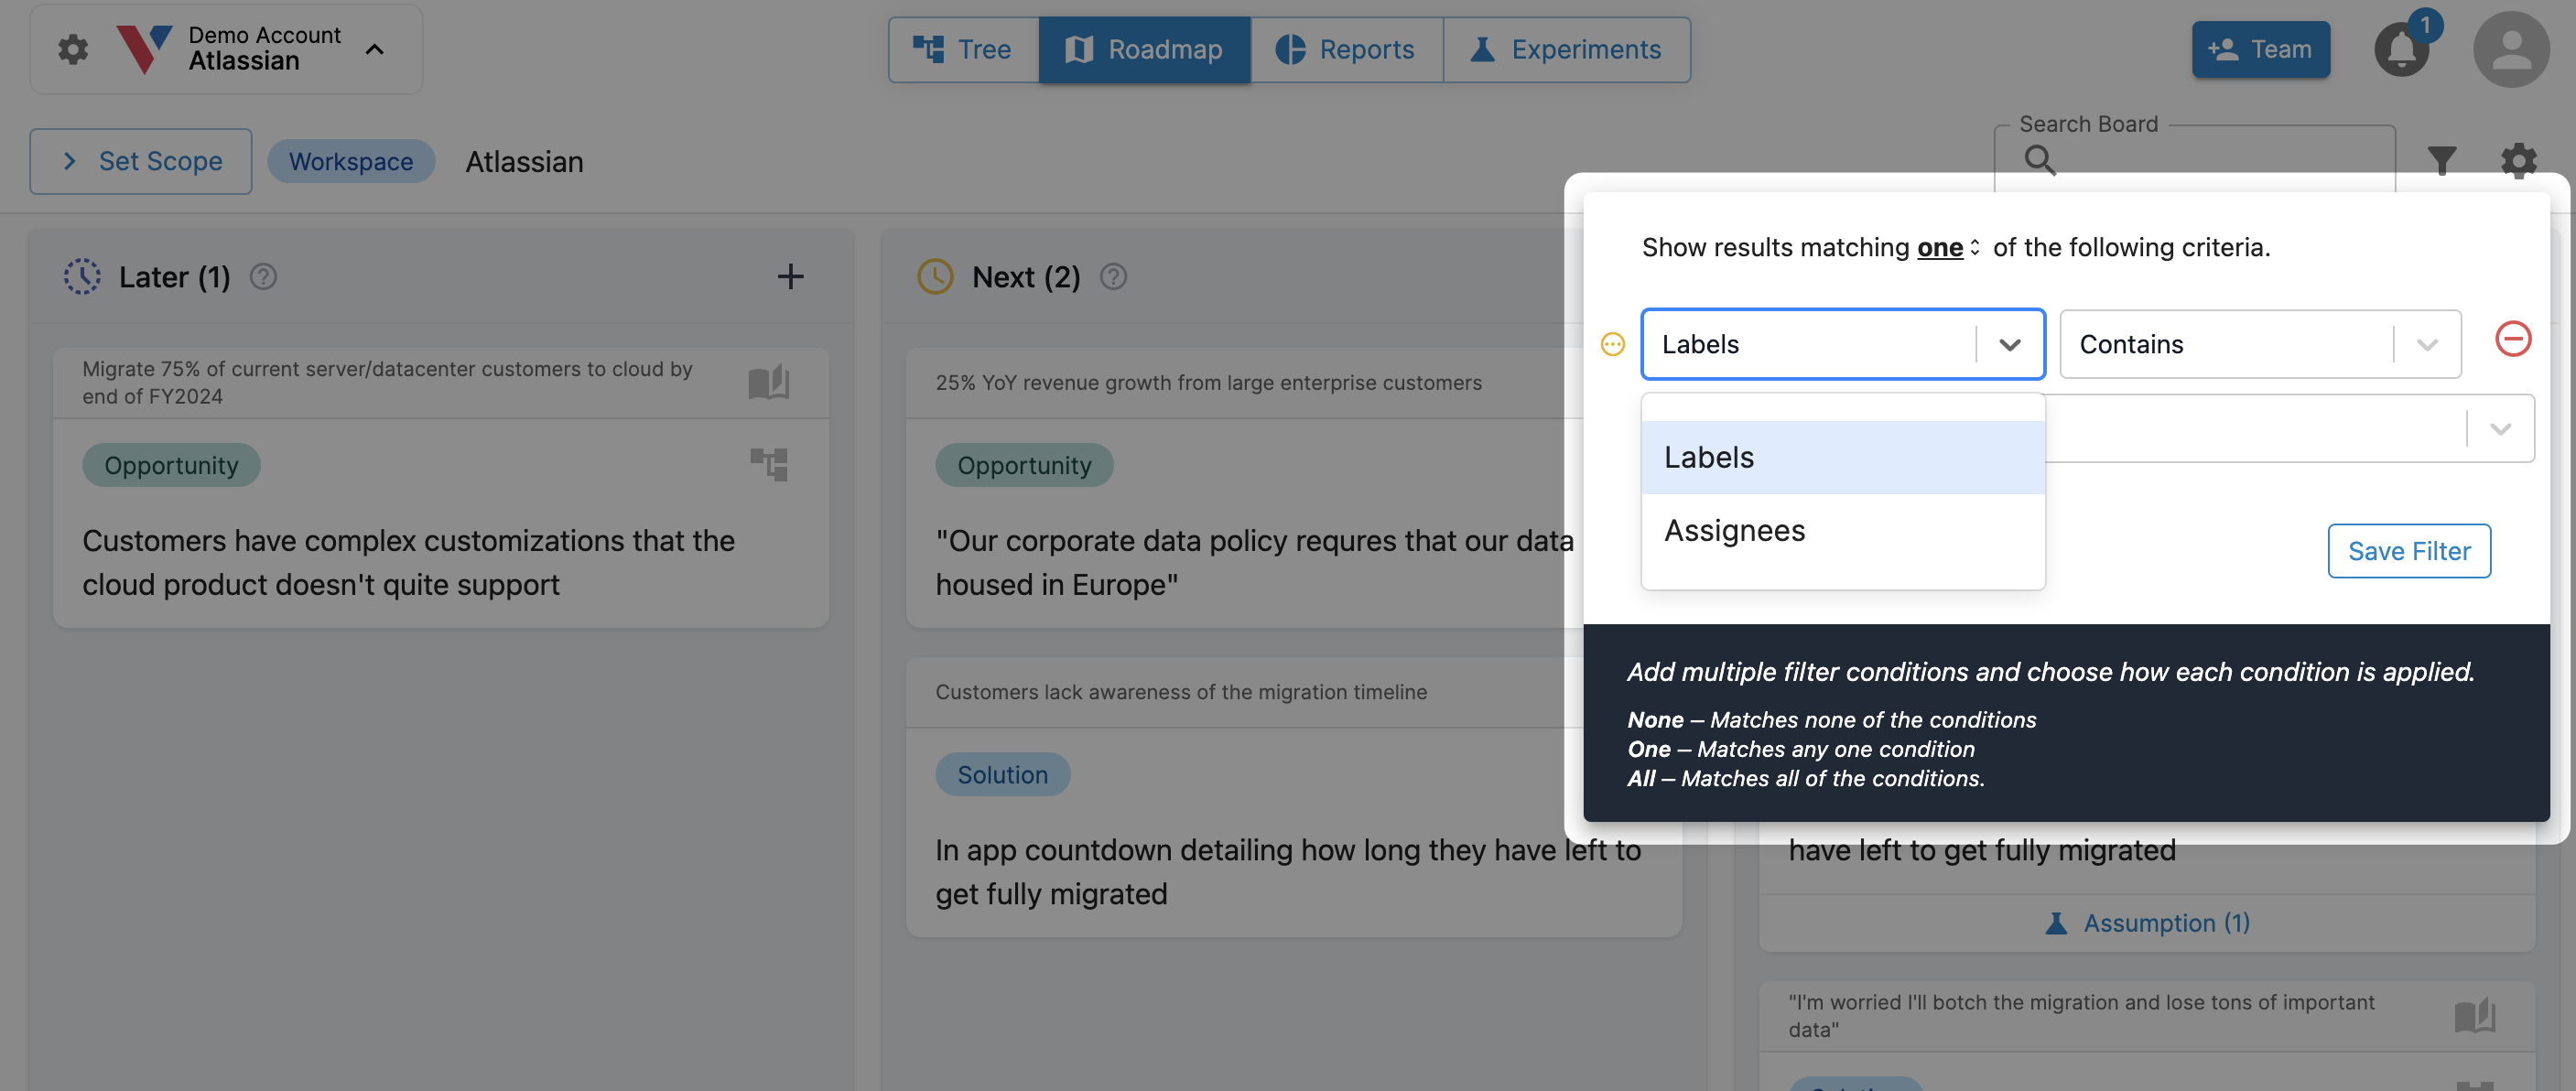This screenshot has width=2576, height=1091.
Task: Toggle the board filter funnel icon
Action: click(2441, 161)
